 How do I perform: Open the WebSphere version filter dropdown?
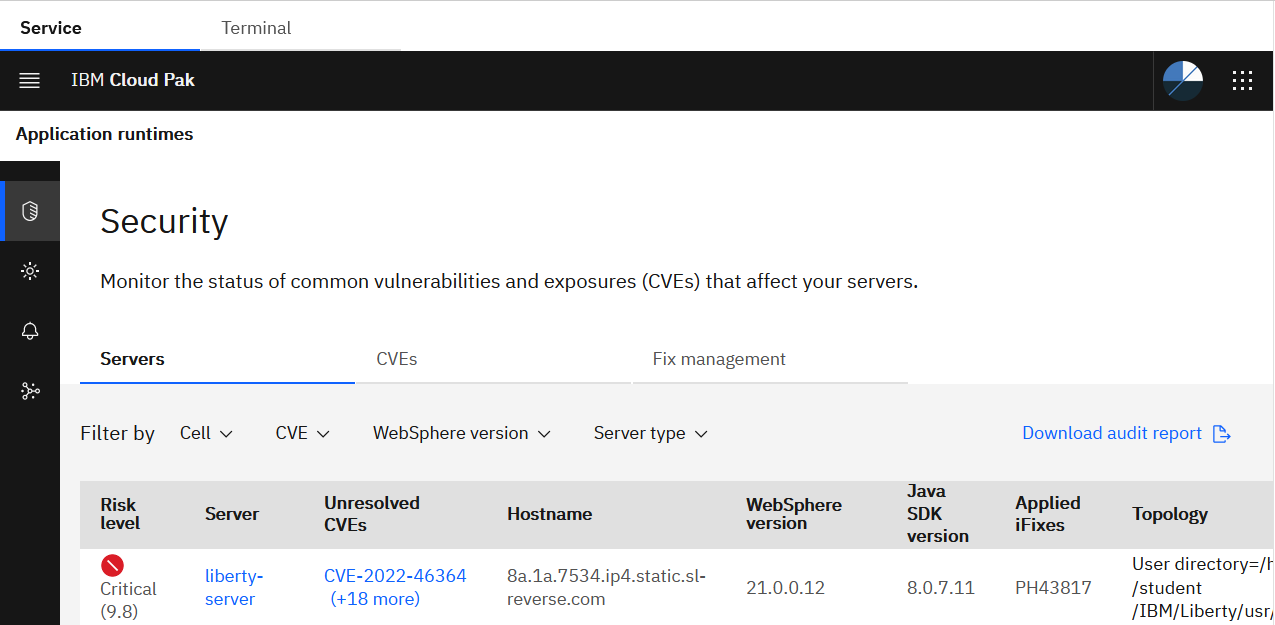coord(462,433)
